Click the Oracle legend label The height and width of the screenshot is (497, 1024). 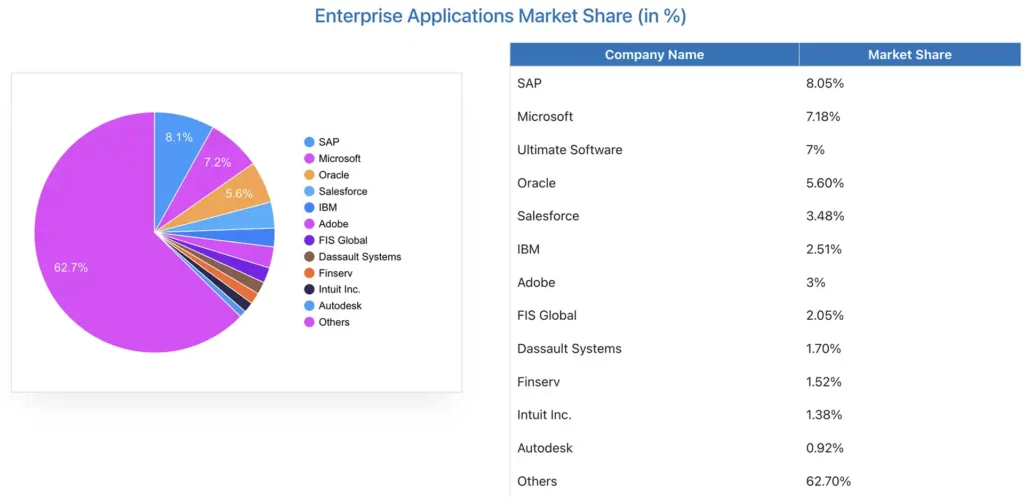[334, 175]
